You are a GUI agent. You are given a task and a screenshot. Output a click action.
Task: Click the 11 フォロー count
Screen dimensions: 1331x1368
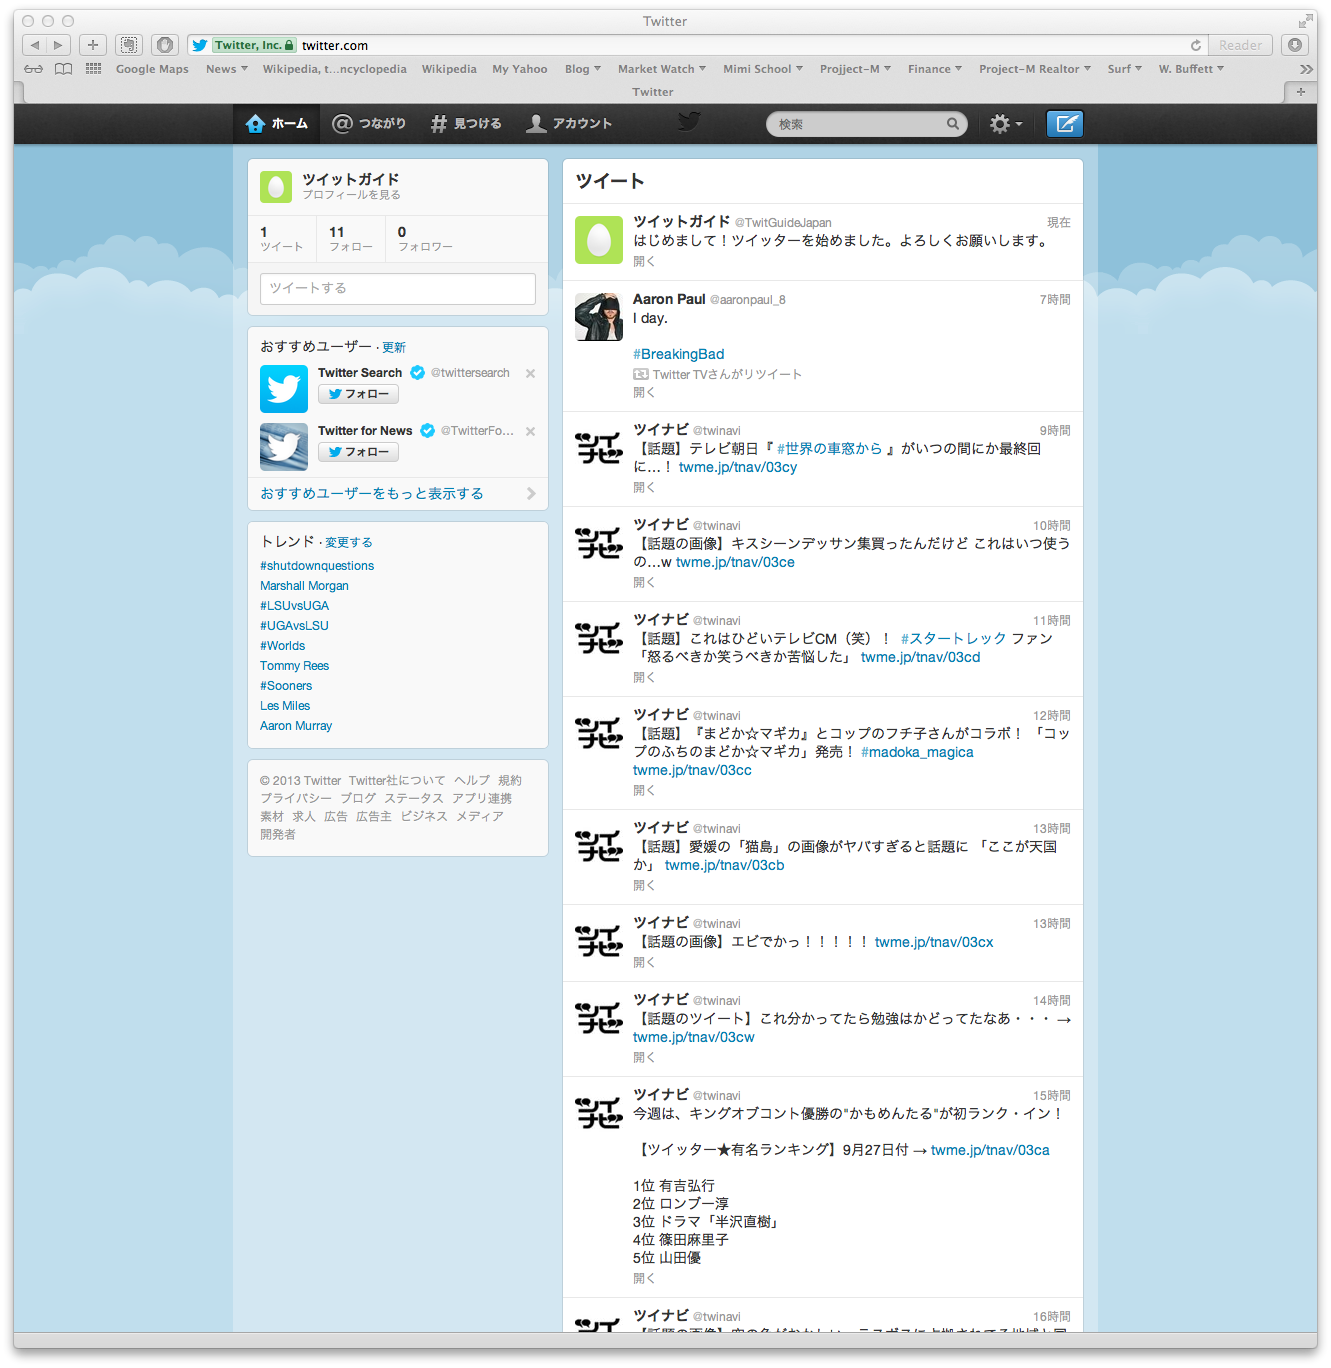[x=351, y=239]
